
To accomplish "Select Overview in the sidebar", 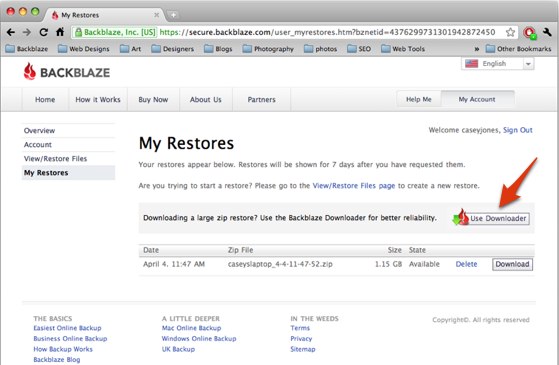I will pos(68,131).
